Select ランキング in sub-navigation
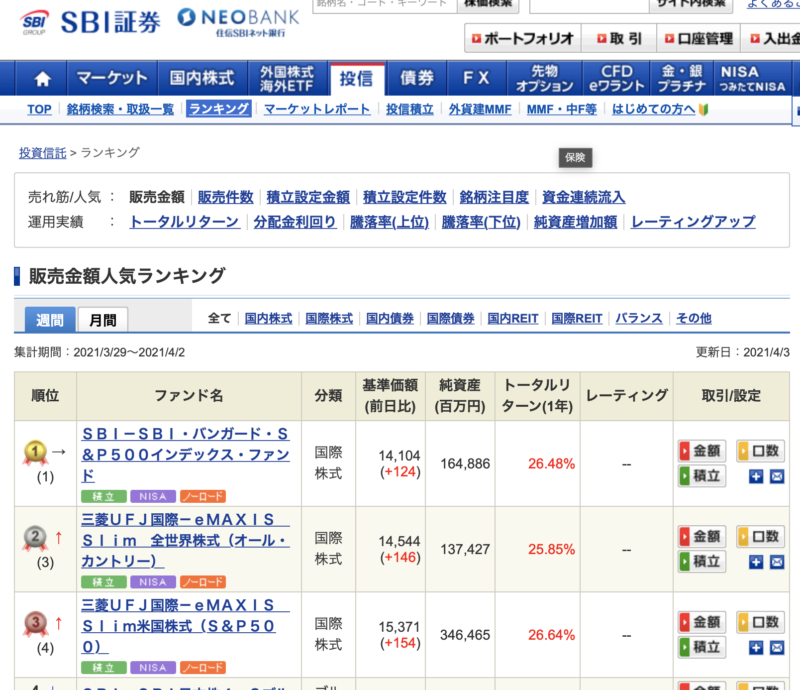800x690 pixels. [x=219, y=109]
